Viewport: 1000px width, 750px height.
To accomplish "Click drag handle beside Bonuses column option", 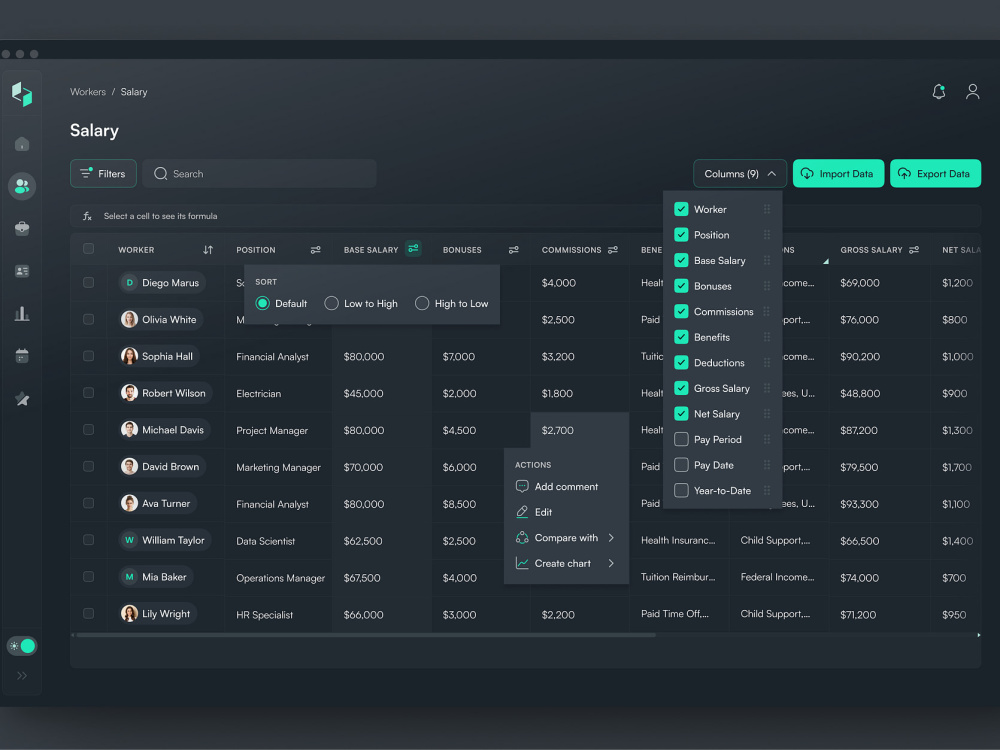I will coord(767,286).
